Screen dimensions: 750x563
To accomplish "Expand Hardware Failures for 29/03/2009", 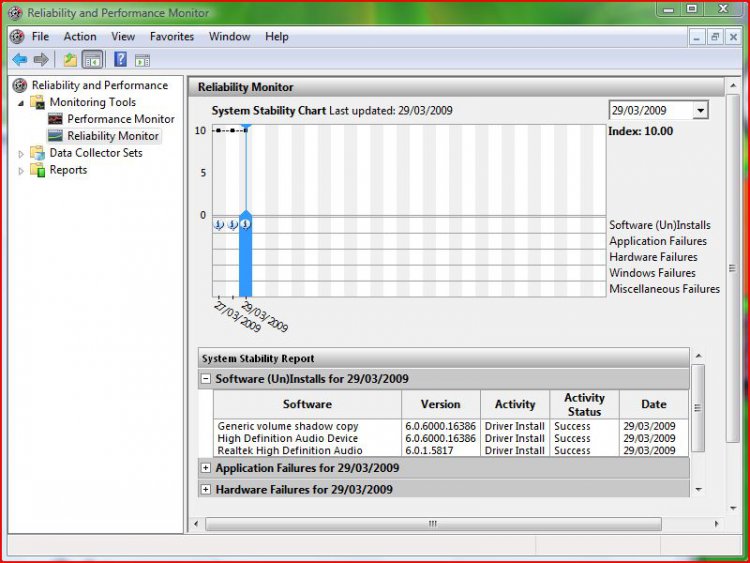I will click(206, 489).
